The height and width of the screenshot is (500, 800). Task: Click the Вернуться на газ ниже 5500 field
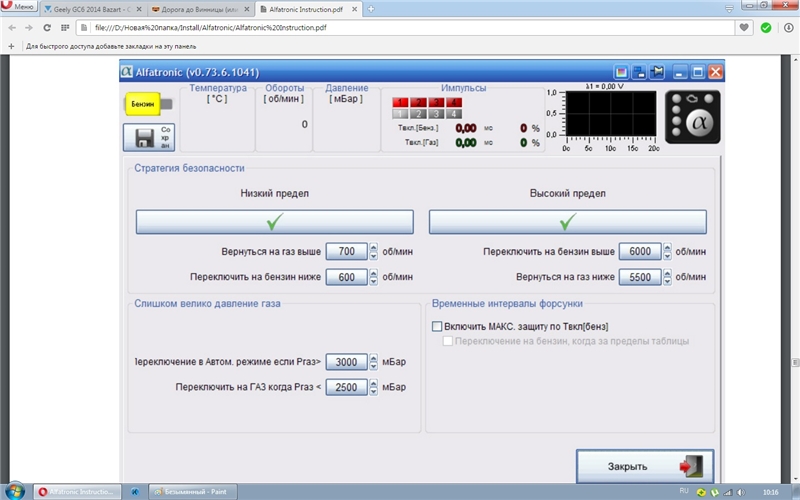(x=639, y=277)
